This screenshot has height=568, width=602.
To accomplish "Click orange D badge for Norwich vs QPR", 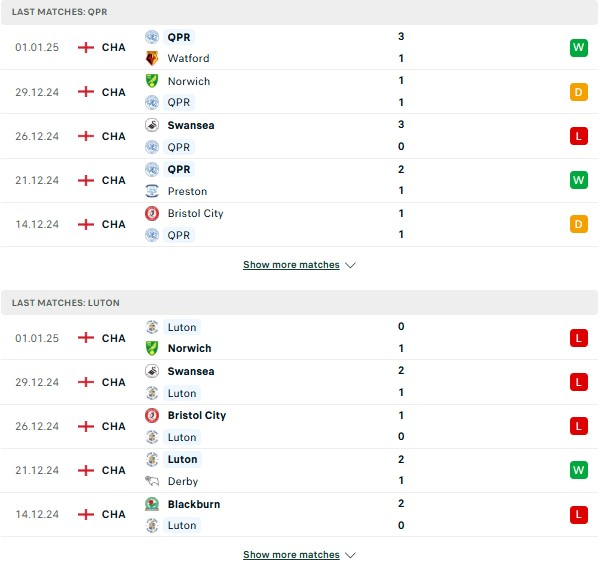I will tap(578, 92).
